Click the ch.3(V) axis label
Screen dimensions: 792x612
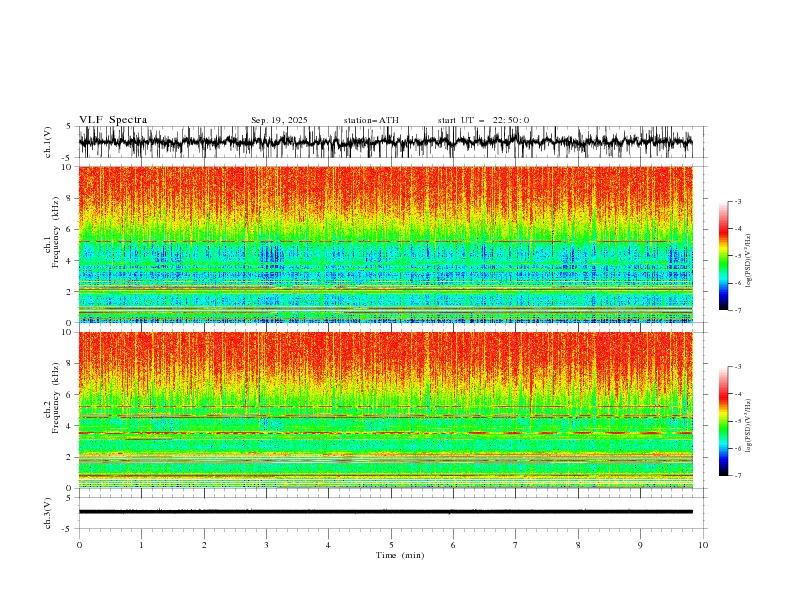coord(48,513)
